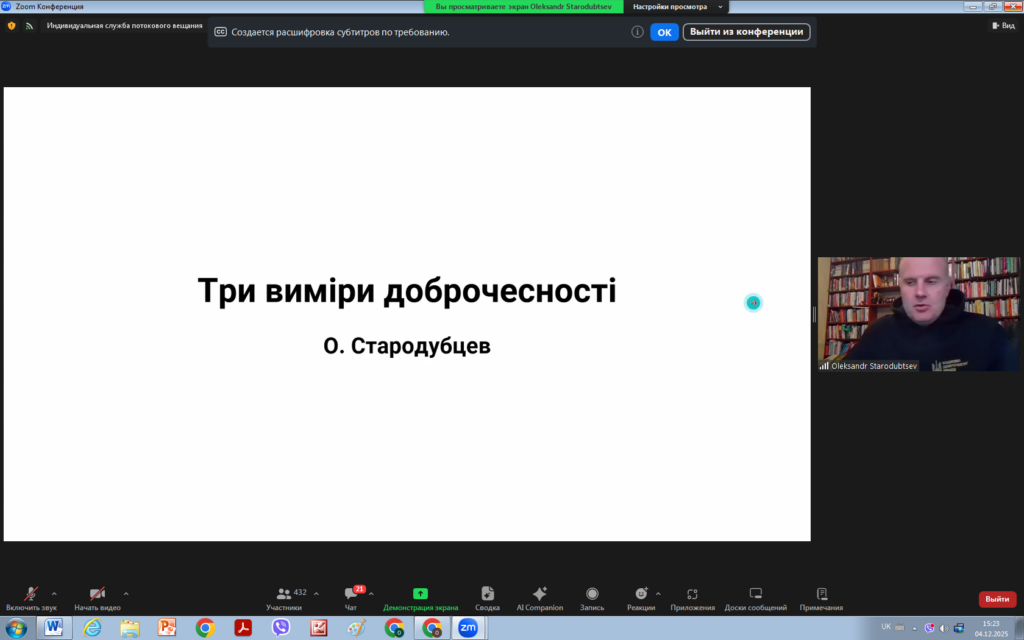The width and height of the screenshot is (1024, 640).
Task: Open the Реакции reactions icon
Action: (x=641, y=597)
